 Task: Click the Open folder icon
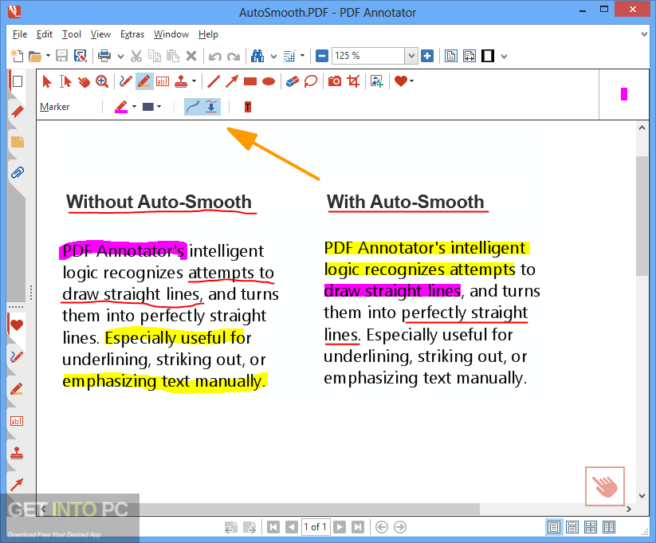[x=35, y=56]
